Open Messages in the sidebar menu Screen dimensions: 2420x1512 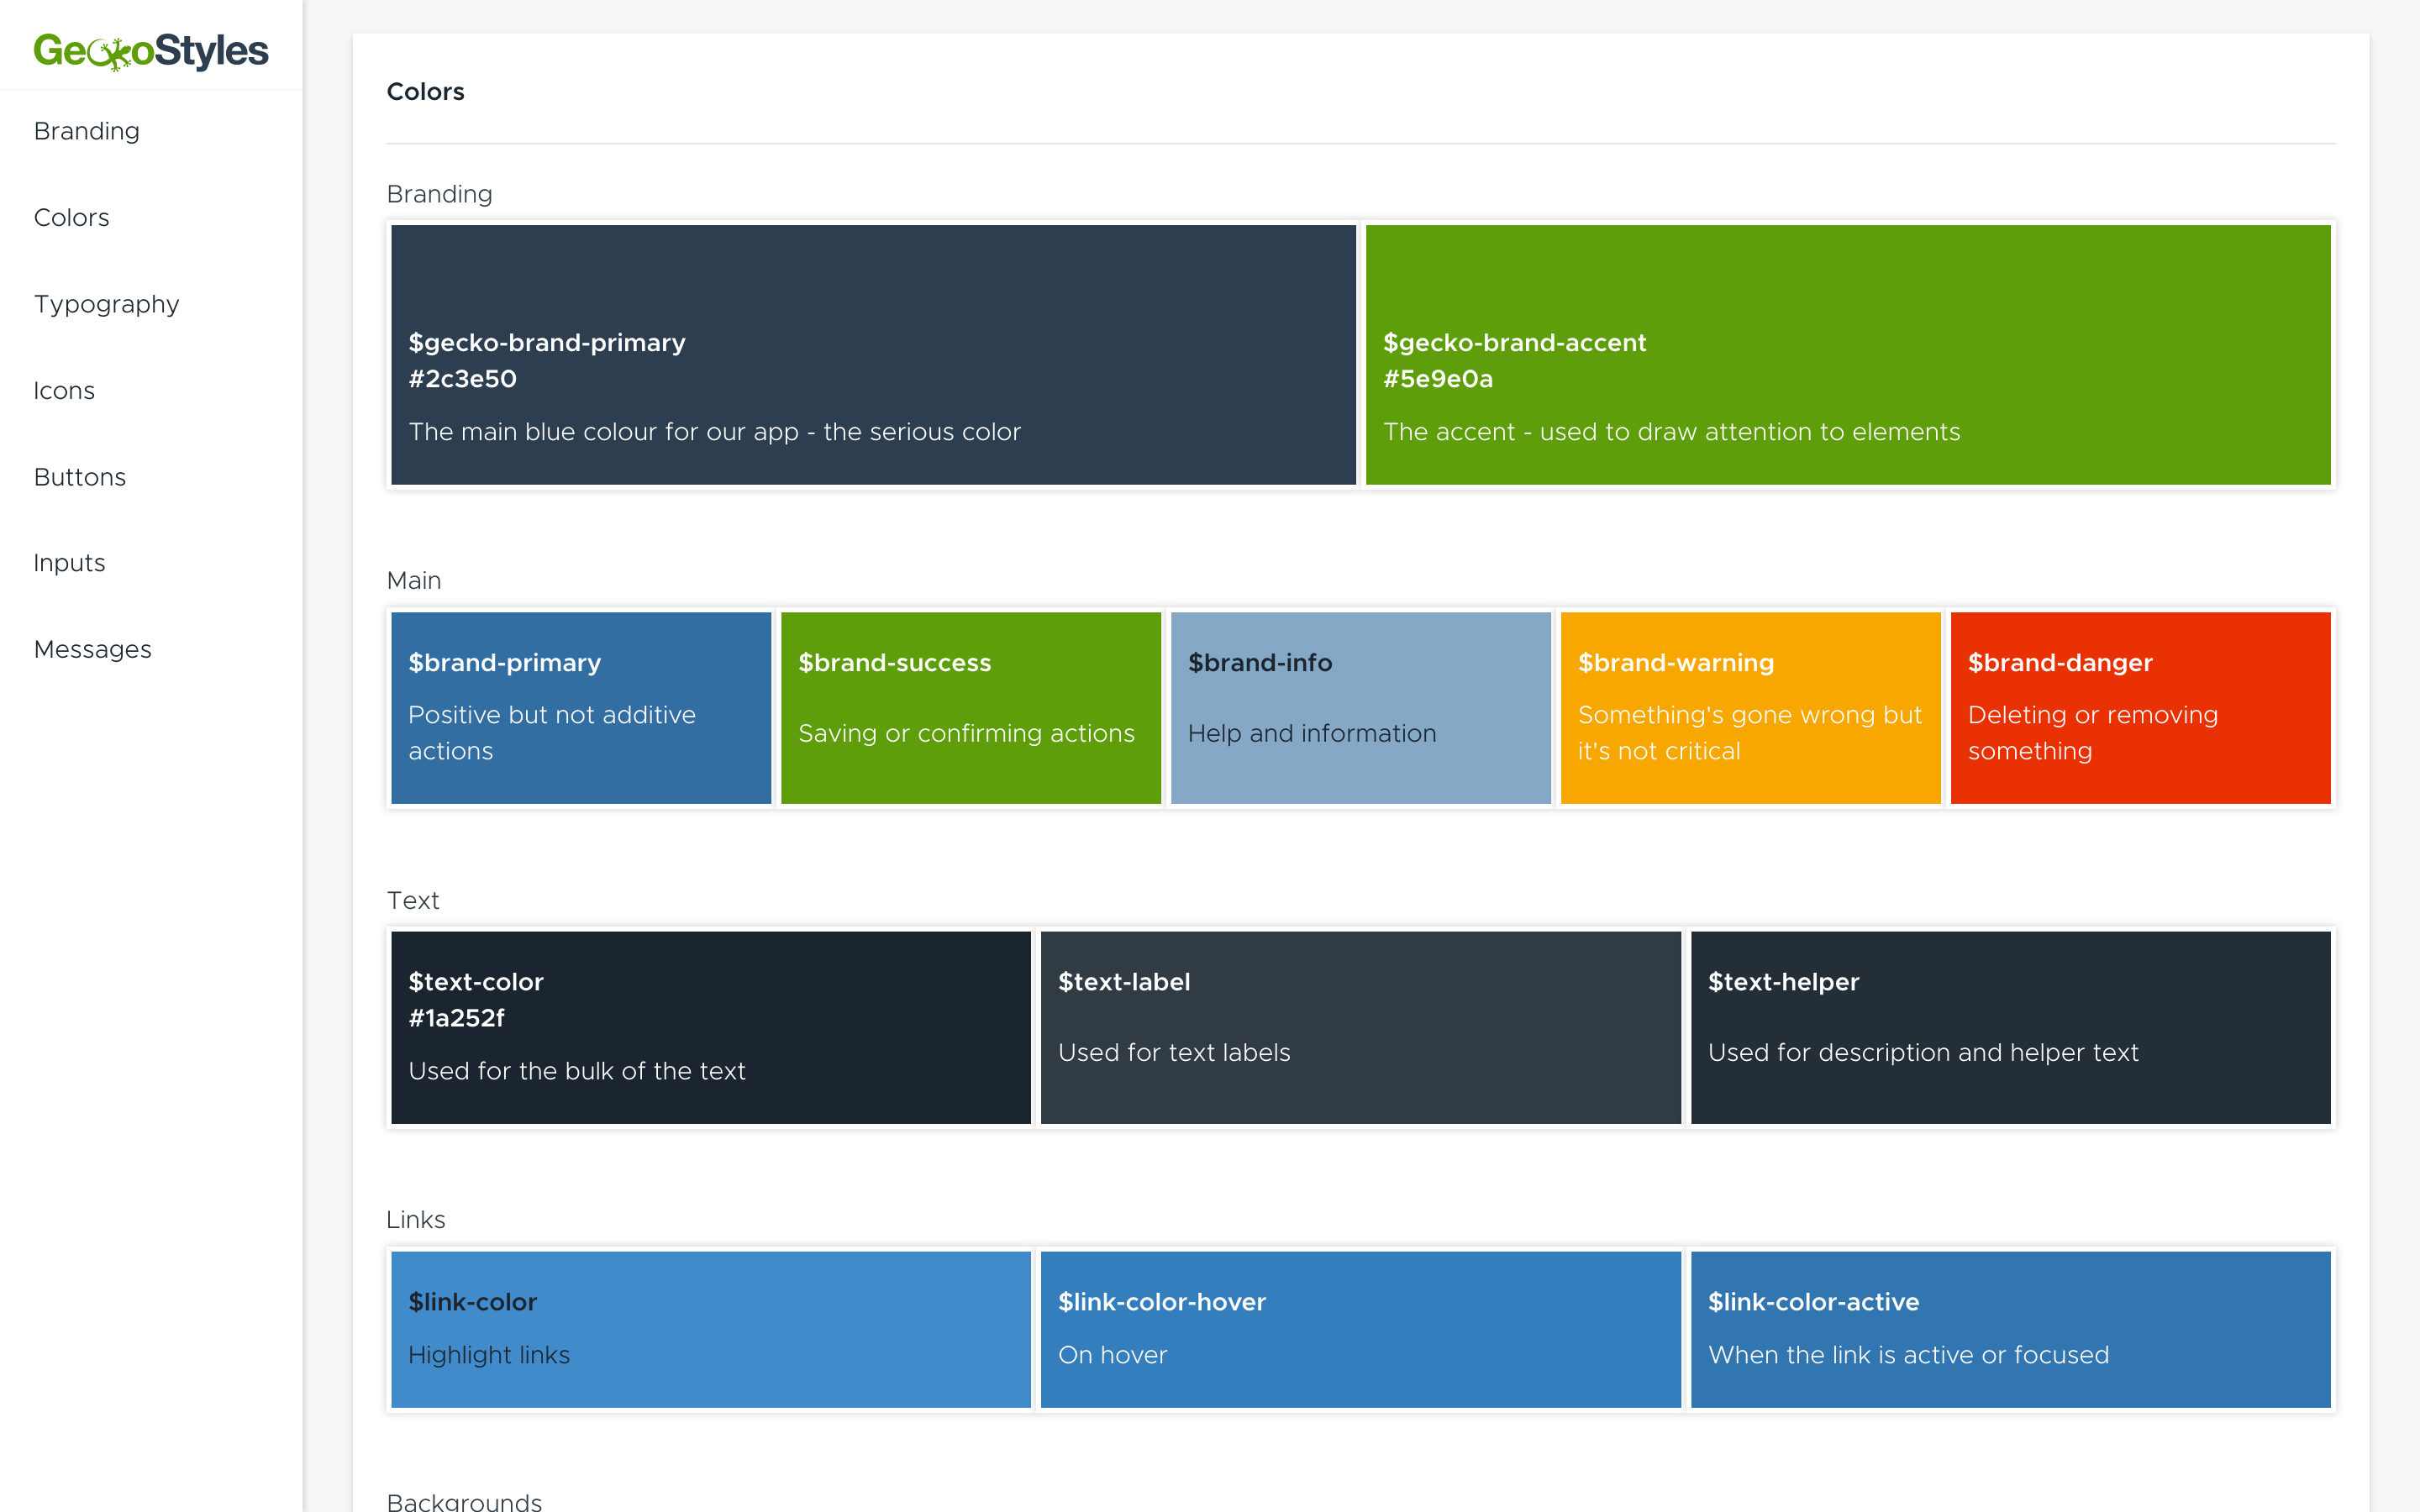pos(93,649)
